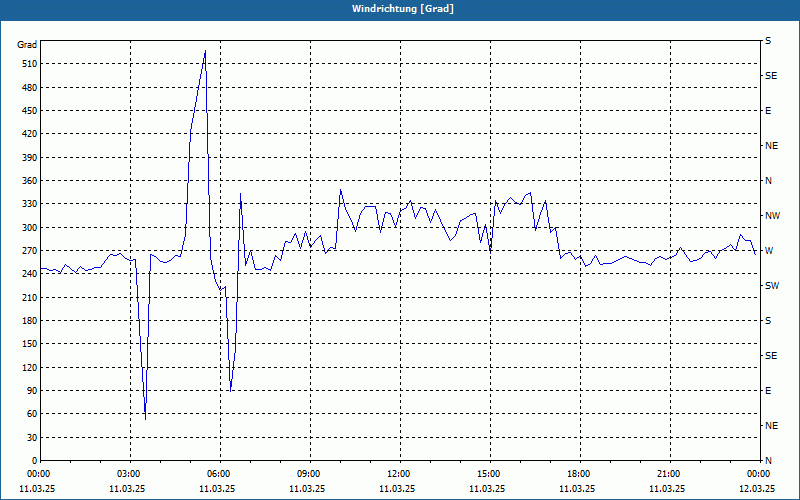This screenshot has width=800, height=500.
Task: Click the 270 y-axis tick label
Action: (x=30, y=251)
